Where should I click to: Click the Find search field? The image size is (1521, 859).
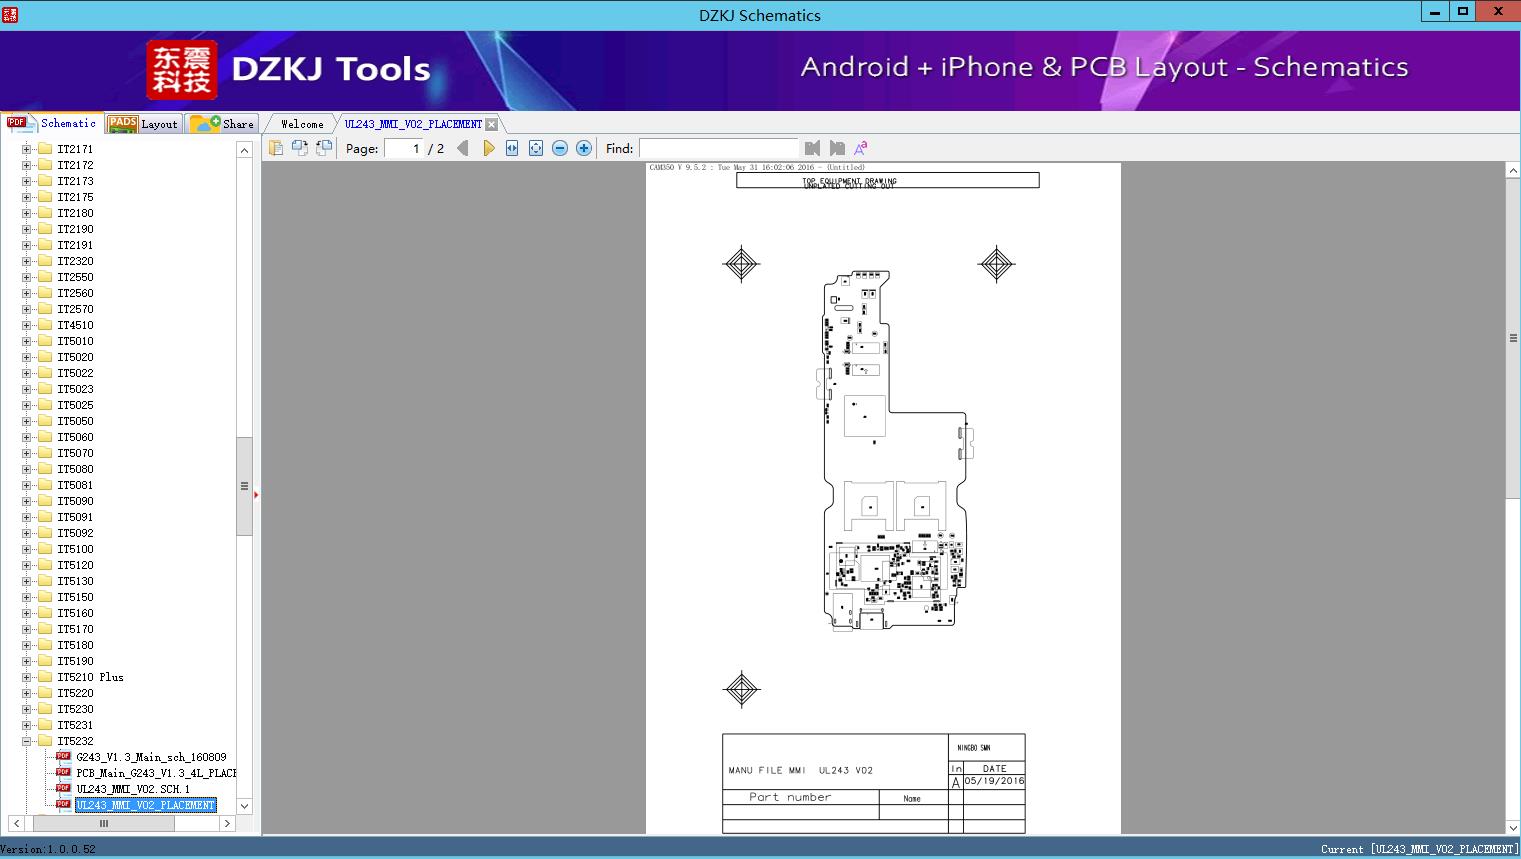718,148
